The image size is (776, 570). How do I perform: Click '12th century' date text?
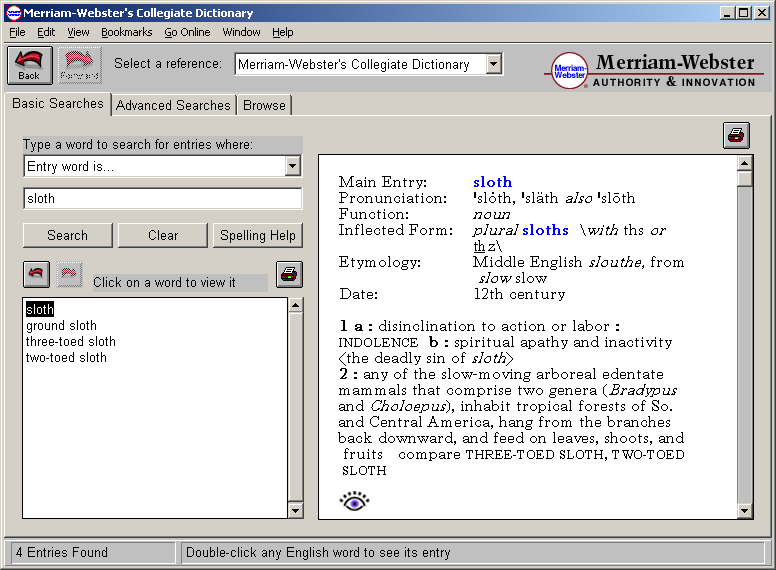519,294
